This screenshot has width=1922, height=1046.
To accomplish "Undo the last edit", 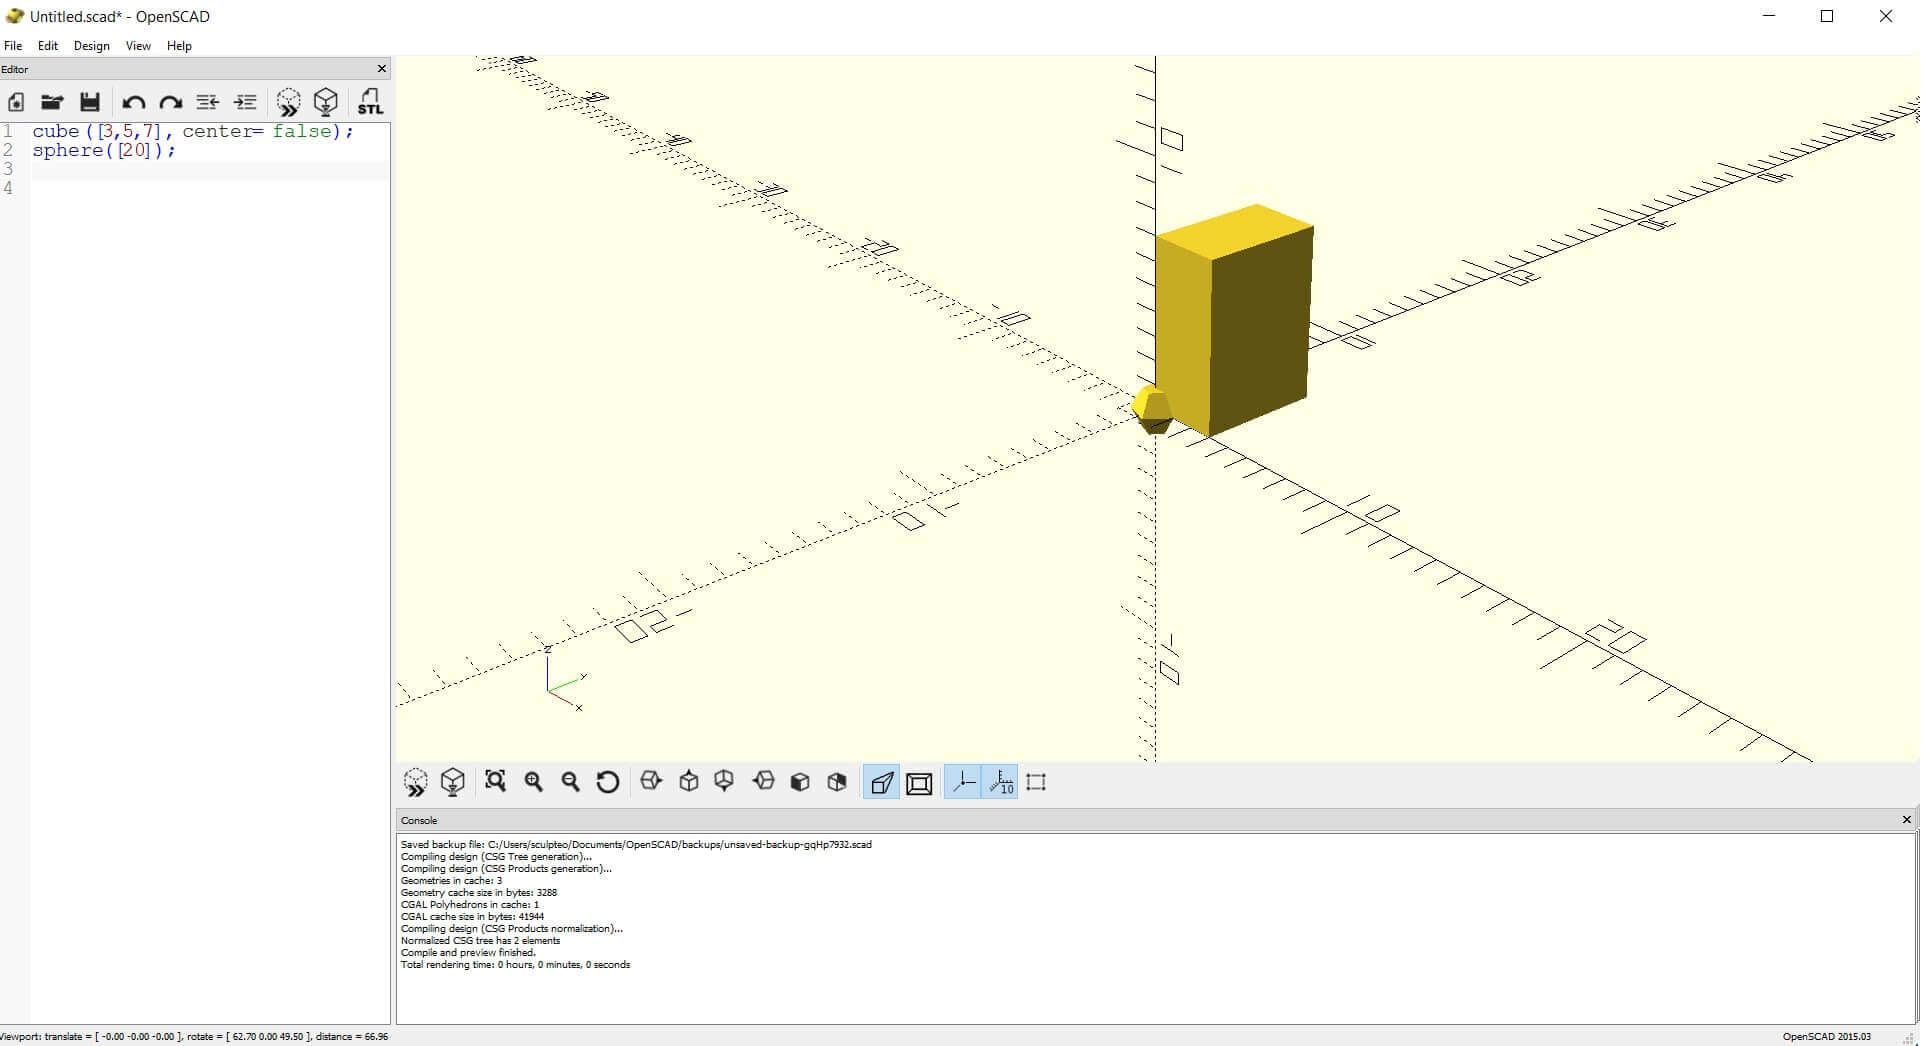I will tap(133, 102).
